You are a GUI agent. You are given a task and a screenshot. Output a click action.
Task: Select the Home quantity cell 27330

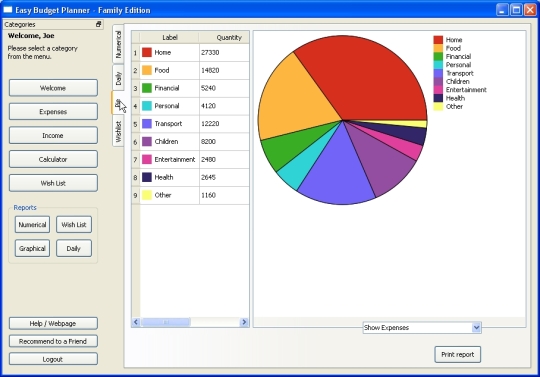[224, 52]
